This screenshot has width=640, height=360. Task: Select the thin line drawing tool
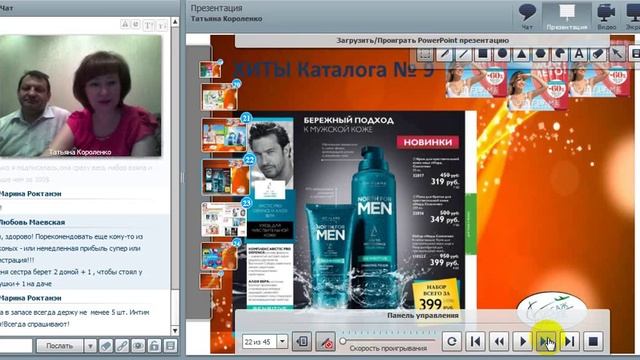pyautogui.click(x=464, y=54)
